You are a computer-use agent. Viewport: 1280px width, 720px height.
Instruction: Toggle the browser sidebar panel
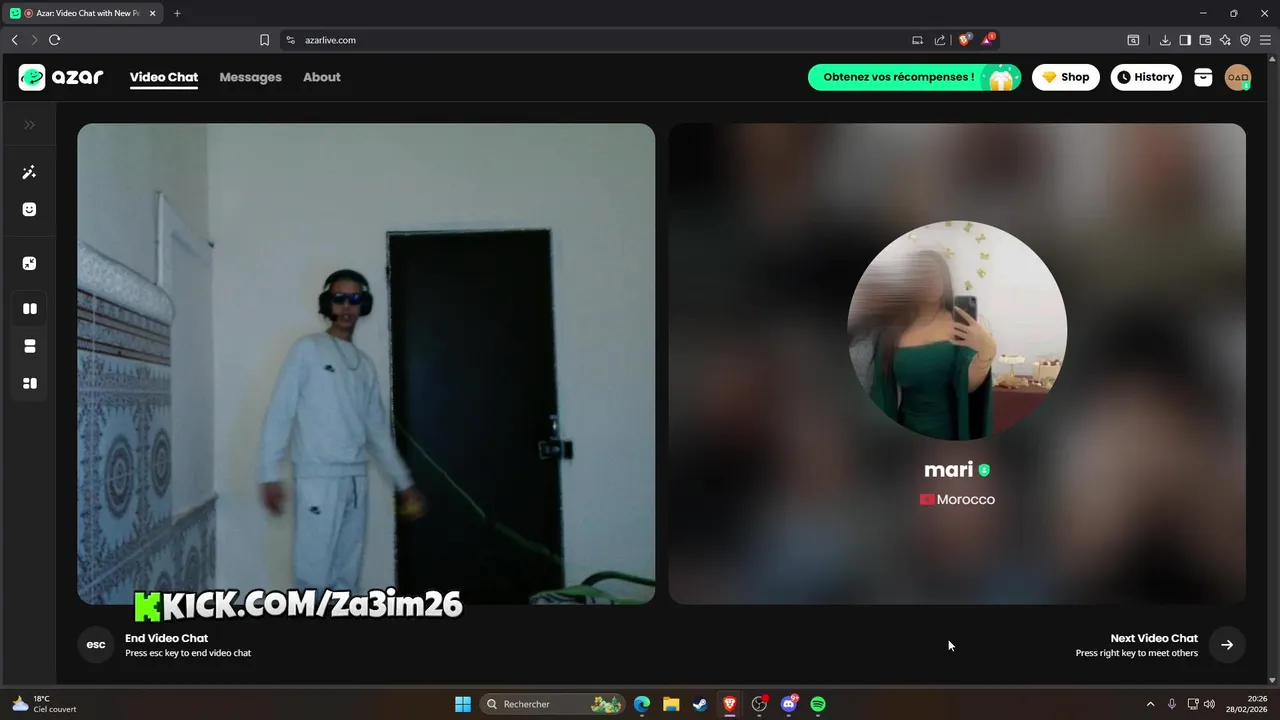[x=1185, y=40]
